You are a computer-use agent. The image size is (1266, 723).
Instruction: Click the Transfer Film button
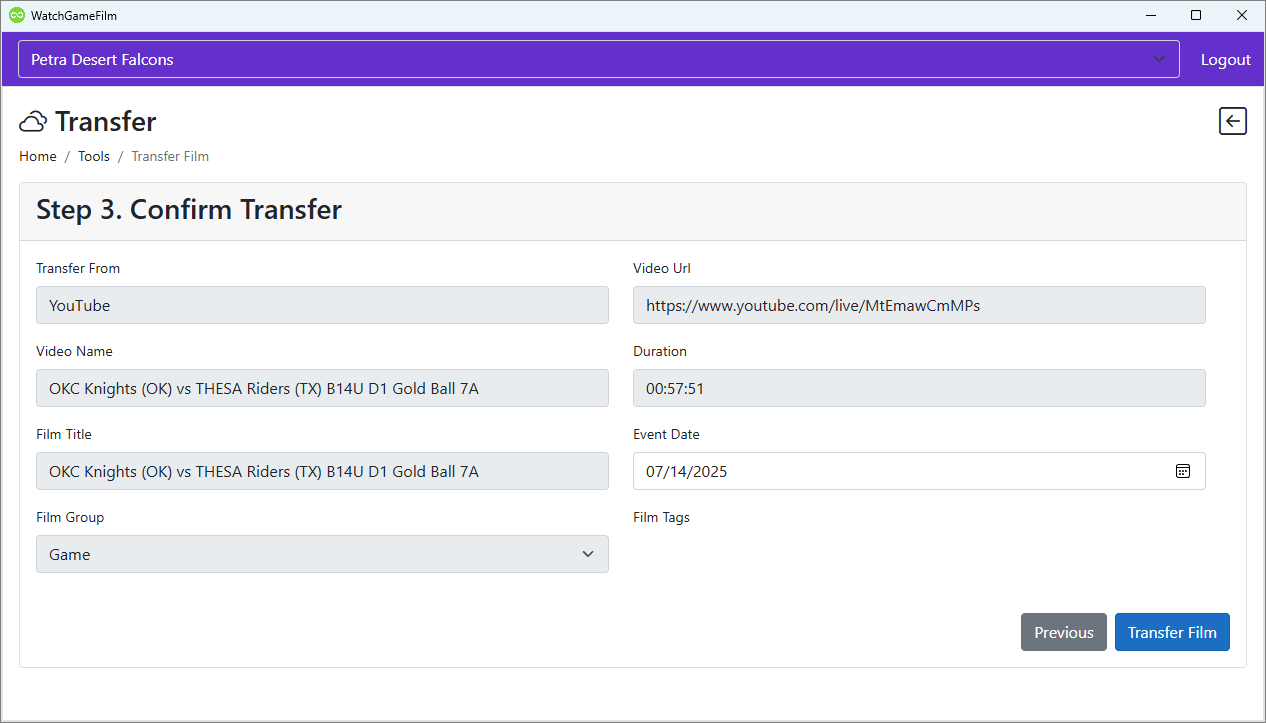click(1171, 632)
